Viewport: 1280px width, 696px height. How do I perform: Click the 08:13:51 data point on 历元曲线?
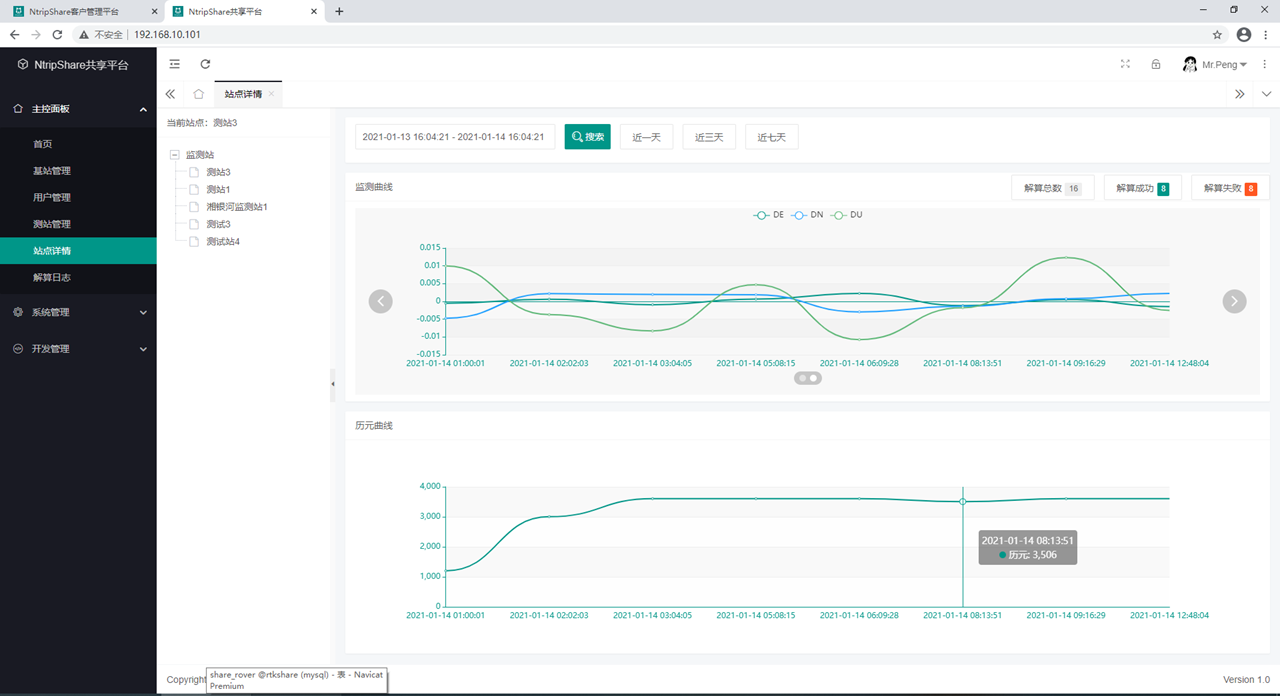tap(963, 501)
